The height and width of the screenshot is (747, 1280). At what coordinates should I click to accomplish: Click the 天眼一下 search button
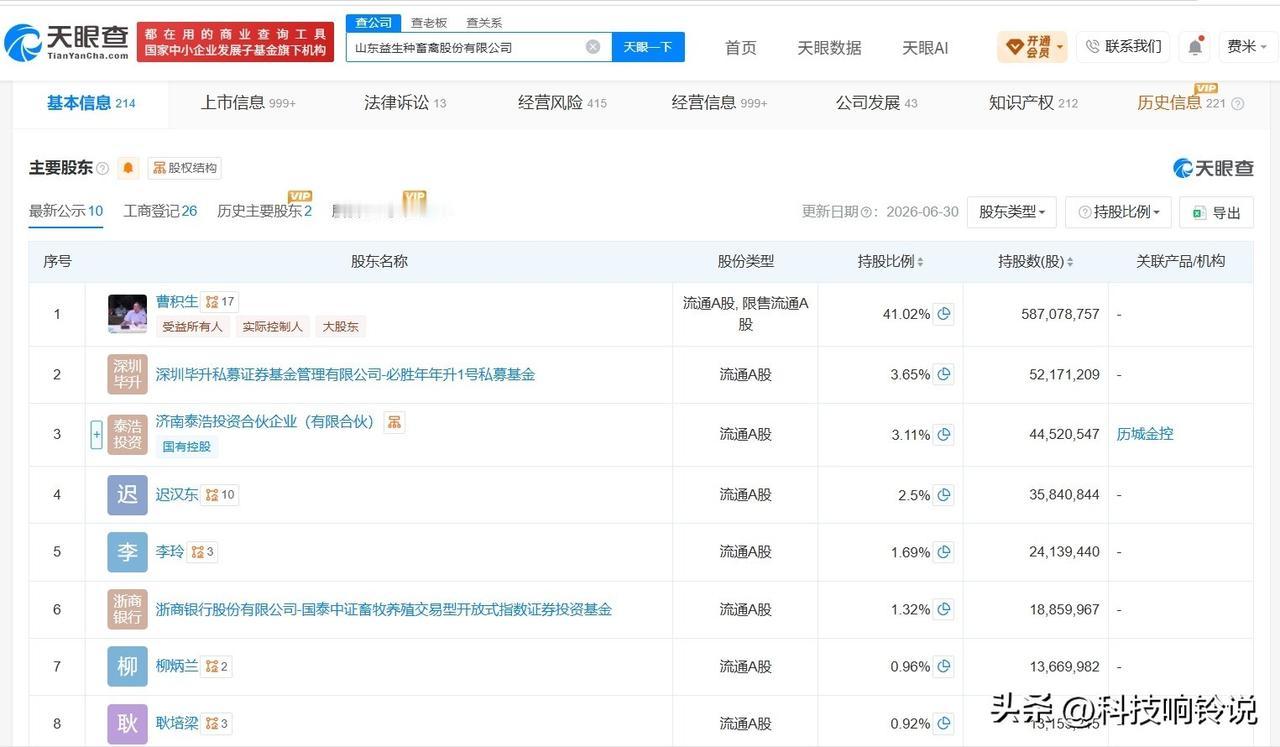point(648,47)
